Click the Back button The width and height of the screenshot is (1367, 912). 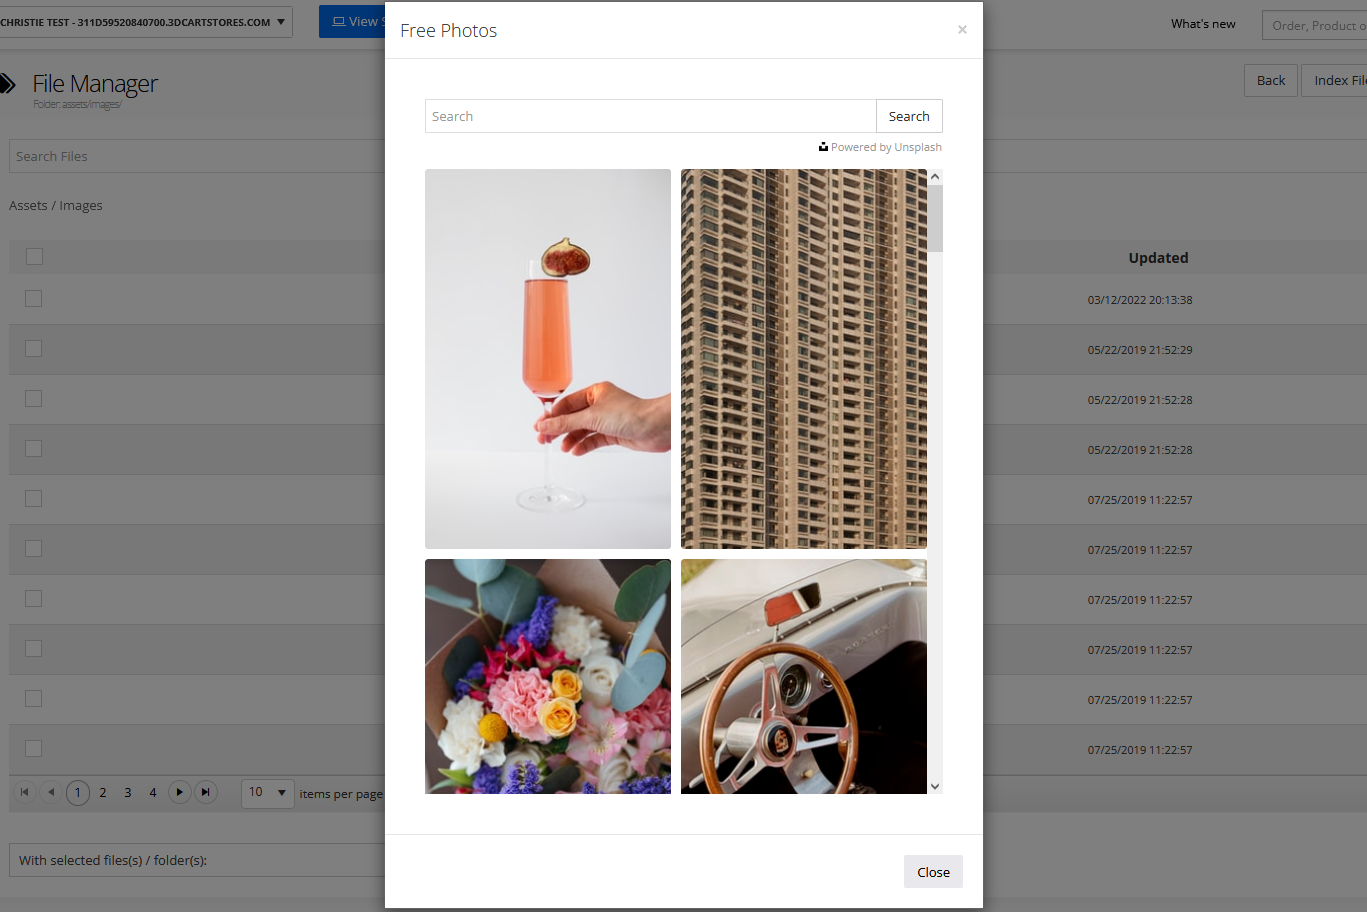click(1270, 80)
